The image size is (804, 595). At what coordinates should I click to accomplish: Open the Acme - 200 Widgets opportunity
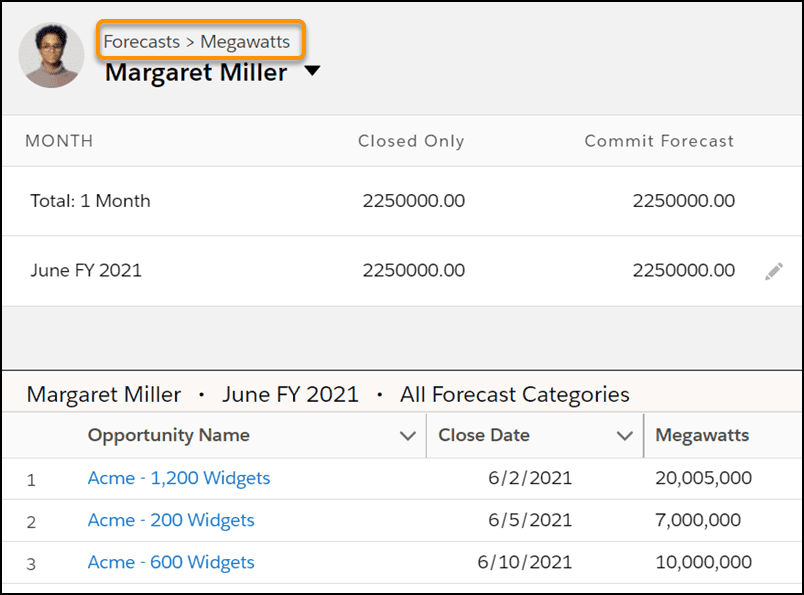coord(171,520)
